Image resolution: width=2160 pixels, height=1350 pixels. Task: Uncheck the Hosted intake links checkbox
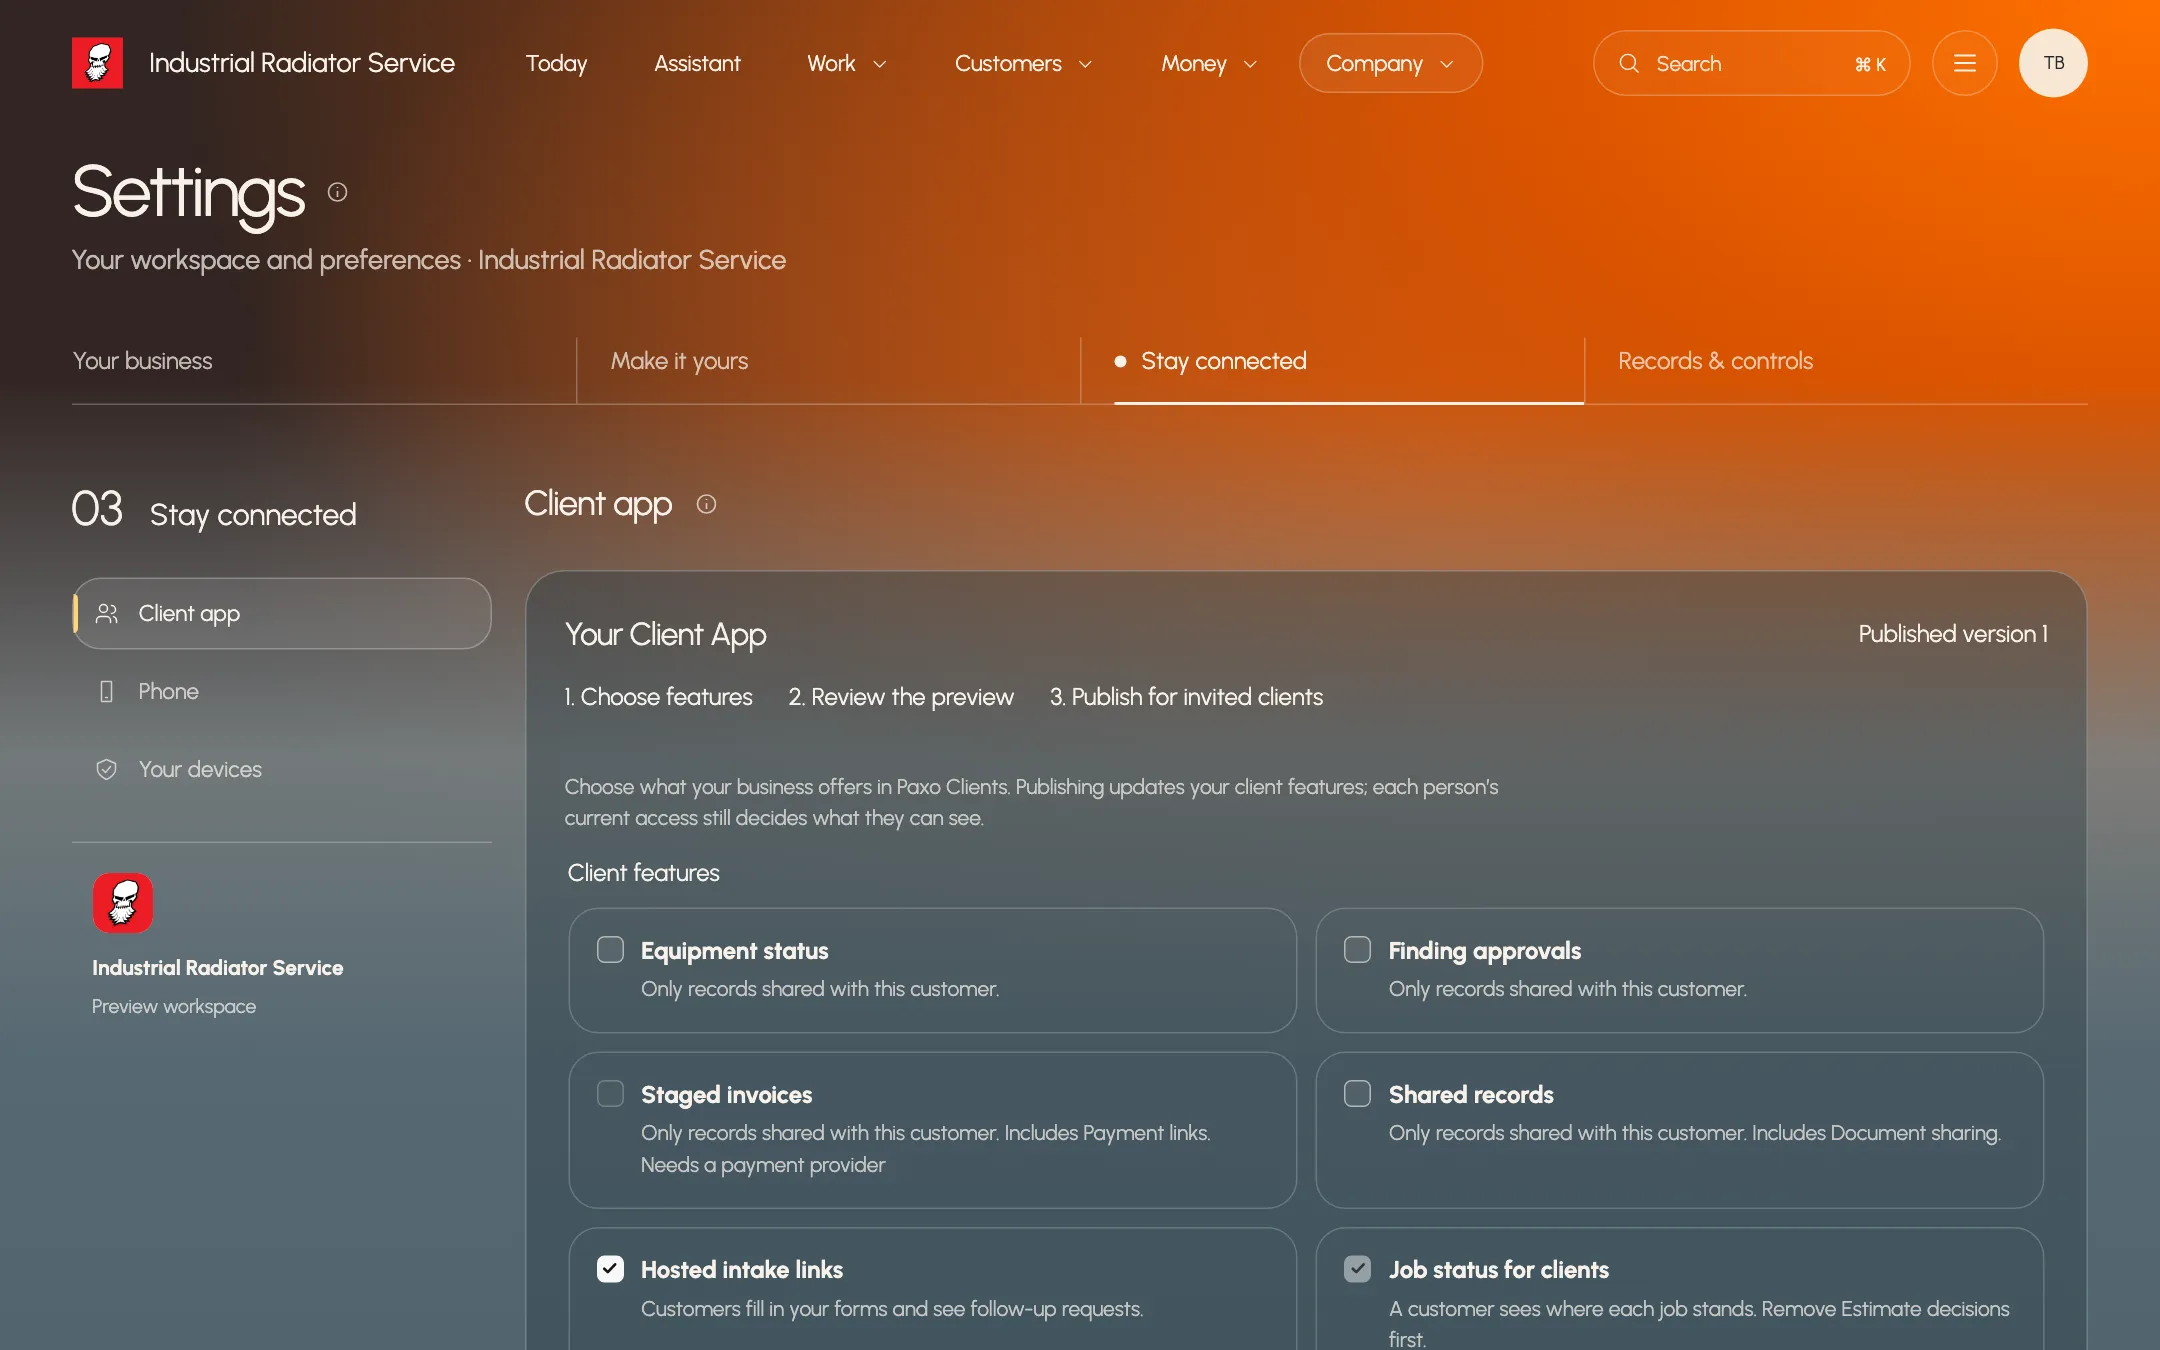tap(610, 1269)
